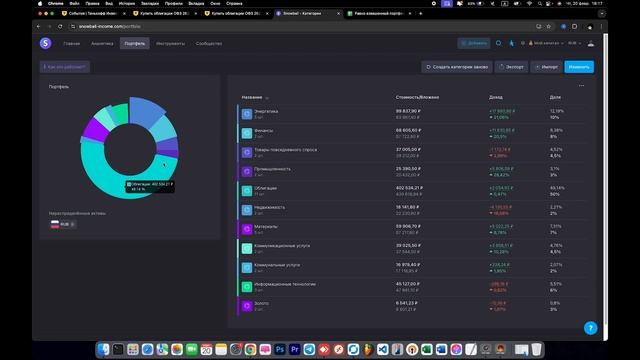
Task: Open the Главная navigation tab
Action: click(x=71, y=43)
